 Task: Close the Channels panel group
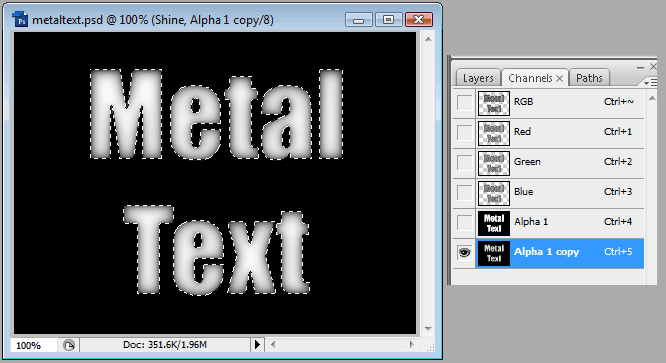click(x=653, y=66)
